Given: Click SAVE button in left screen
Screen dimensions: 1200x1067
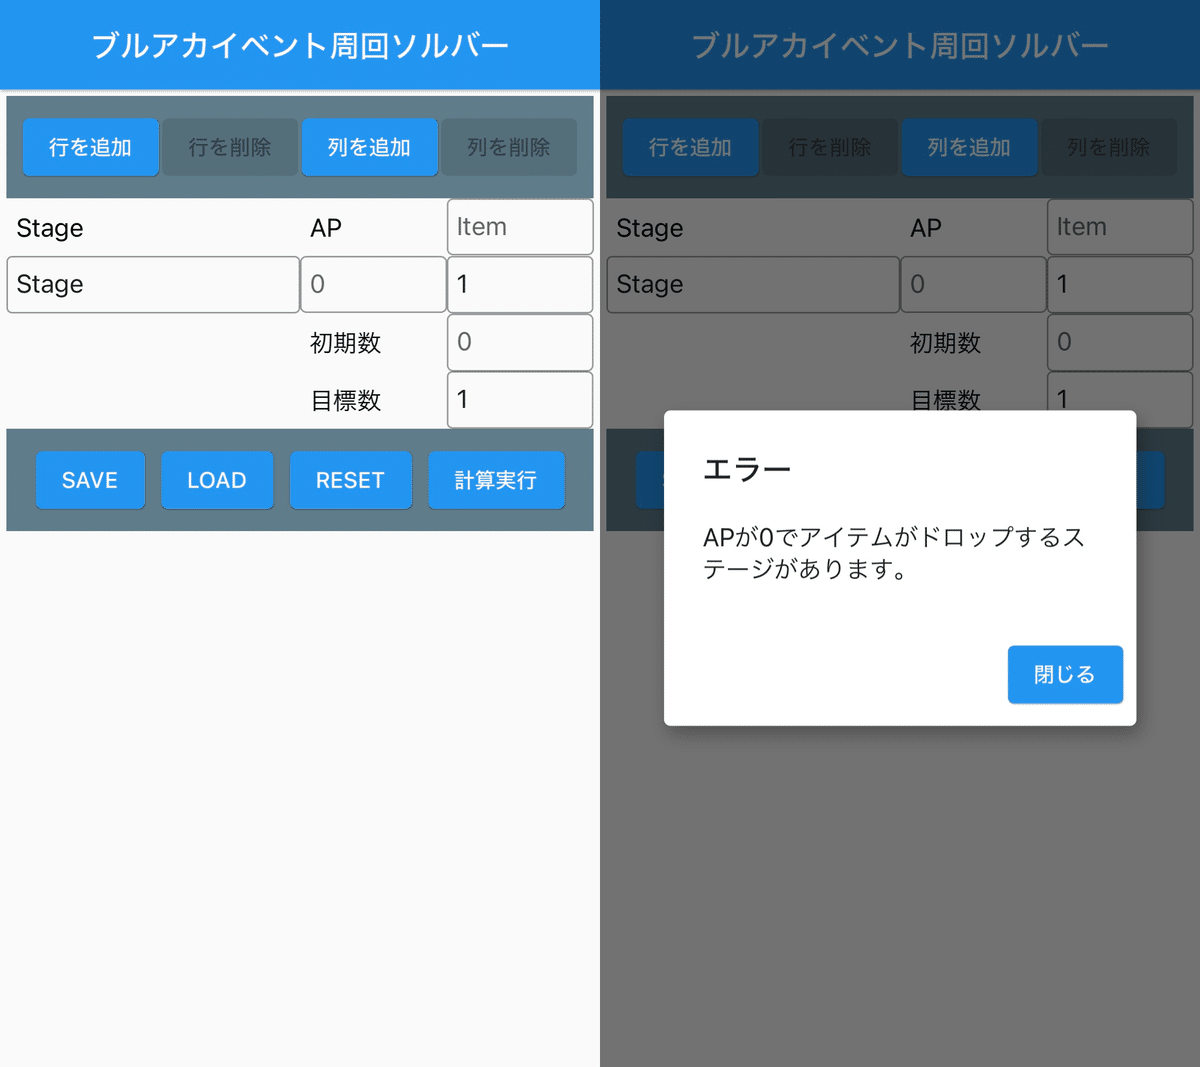Looking at the screenshot, I should tap(90, 480).
